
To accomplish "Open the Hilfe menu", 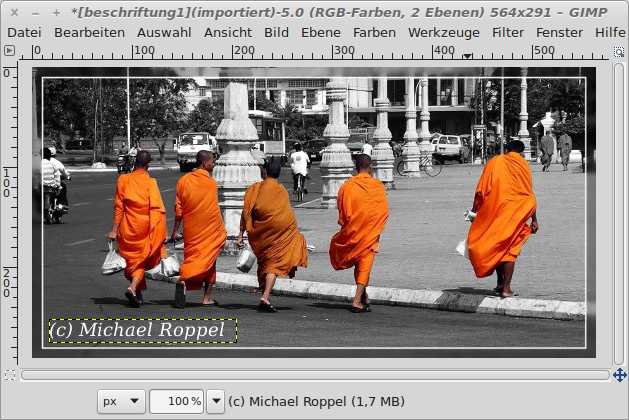I will (x=610, y=32).
